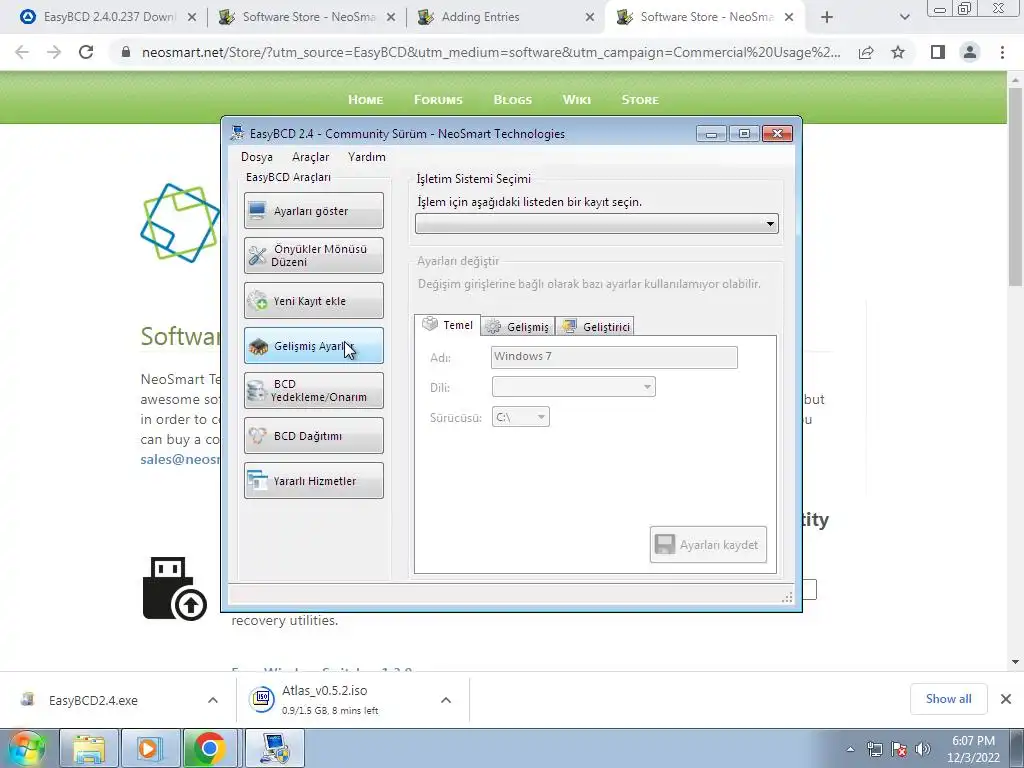Click the EasyBCD title bar app icon
This screenshot has height=768, width=1024.
coord(237,133)
